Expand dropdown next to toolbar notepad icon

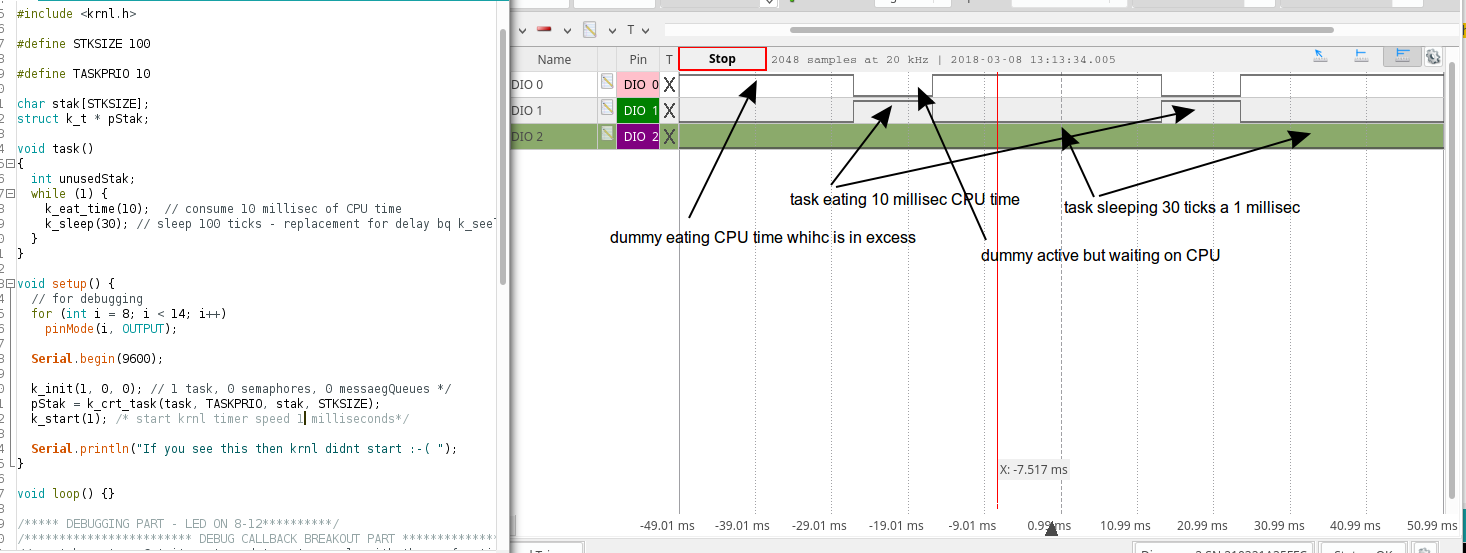tap(610, 30)
